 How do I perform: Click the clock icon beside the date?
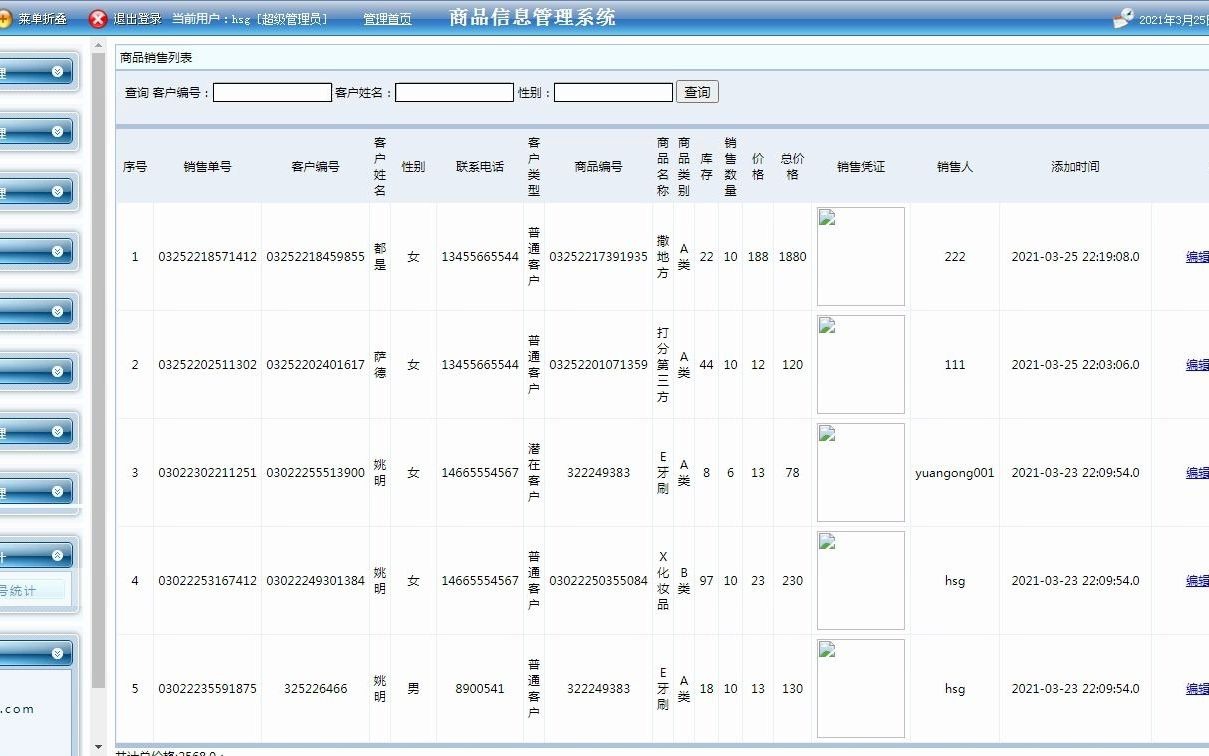point(1122,16)
